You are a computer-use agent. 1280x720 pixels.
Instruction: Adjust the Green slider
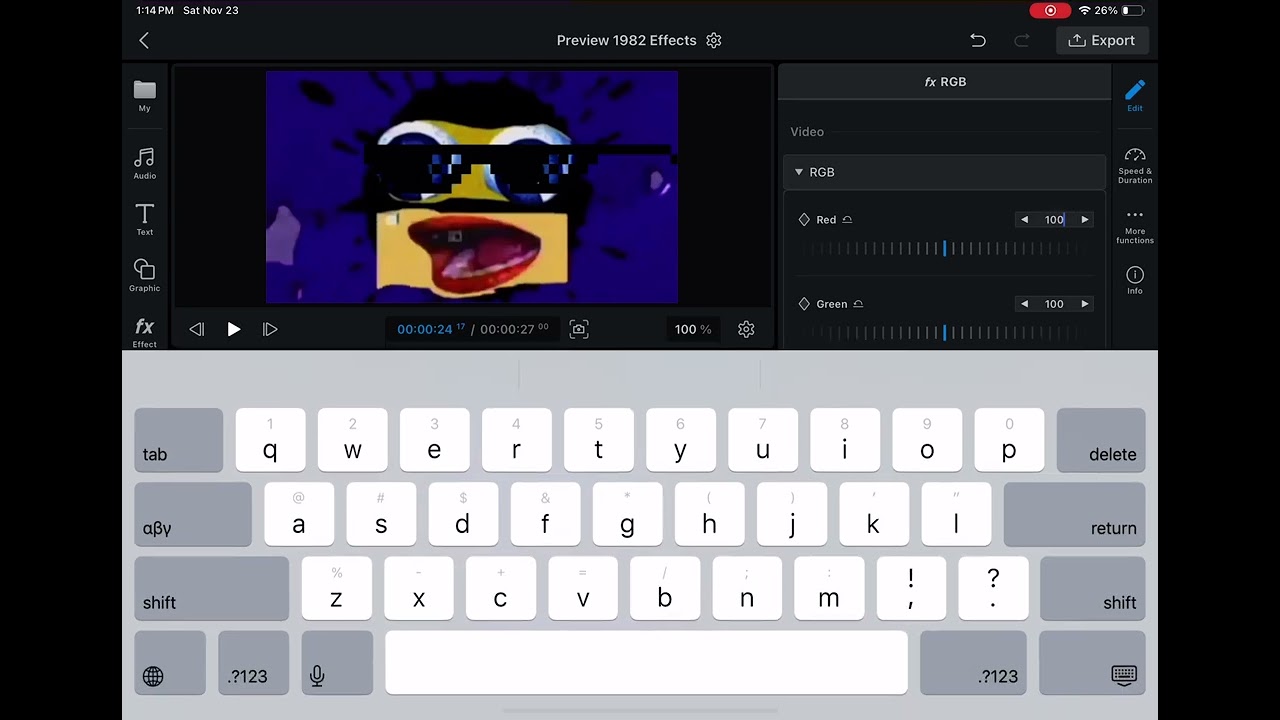pos(944,332)
